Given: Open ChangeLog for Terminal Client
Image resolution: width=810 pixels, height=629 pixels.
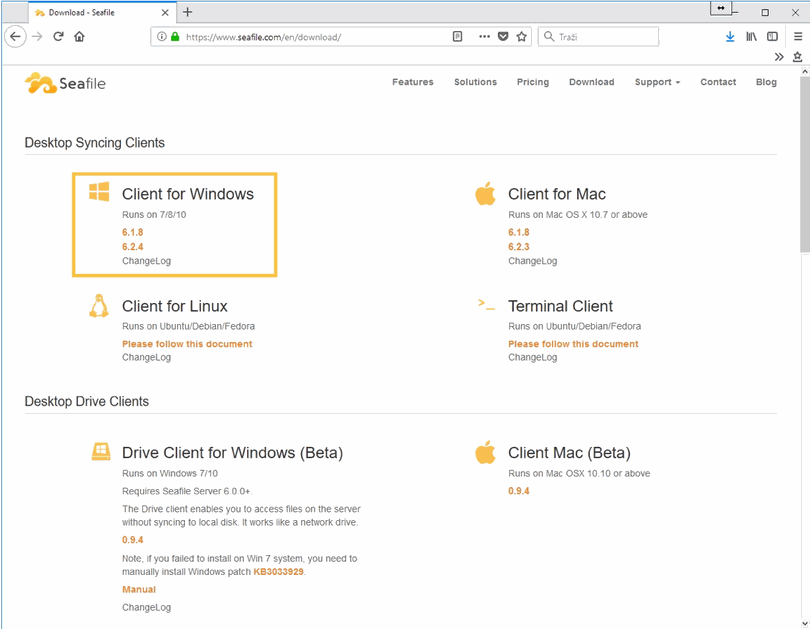Looking at the screenshot, I should (533, 357).
